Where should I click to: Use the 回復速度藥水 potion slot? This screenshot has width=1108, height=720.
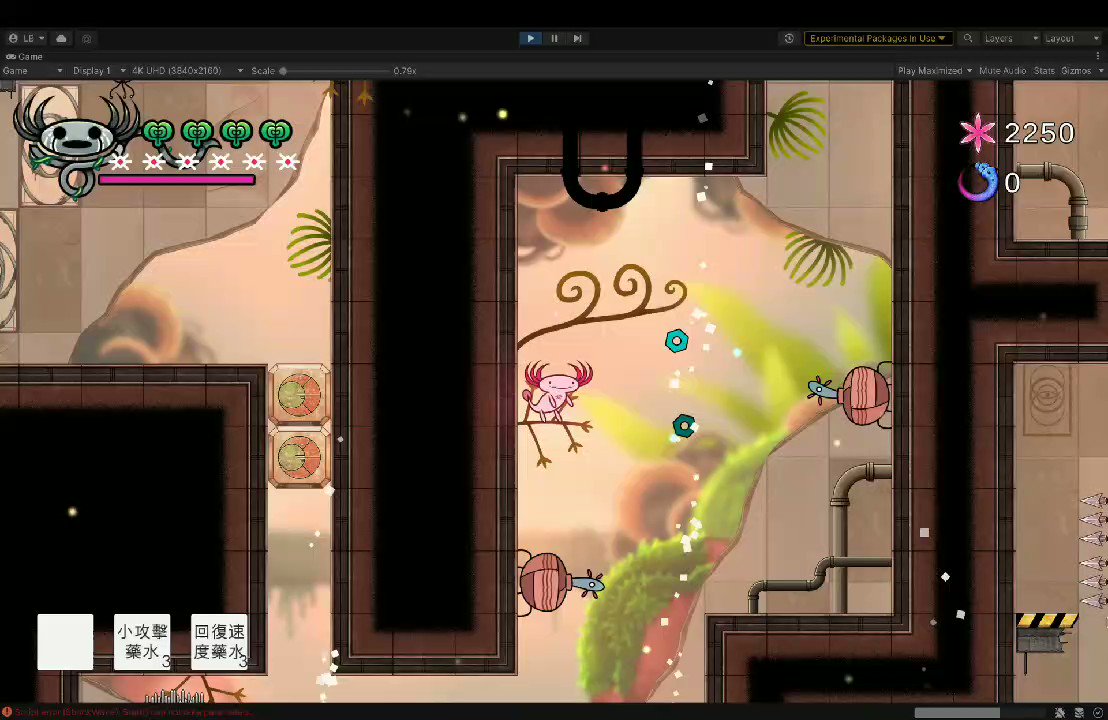tap(219, 642)
